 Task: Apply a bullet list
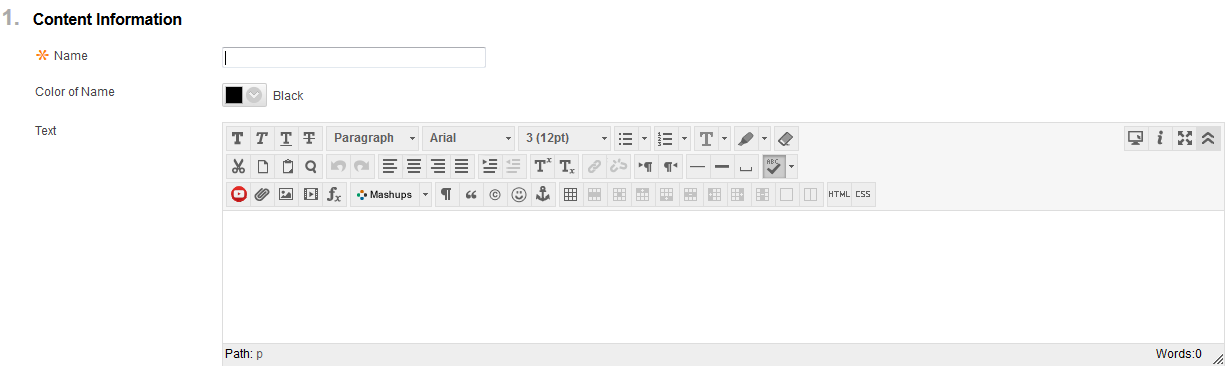[626, 138]
